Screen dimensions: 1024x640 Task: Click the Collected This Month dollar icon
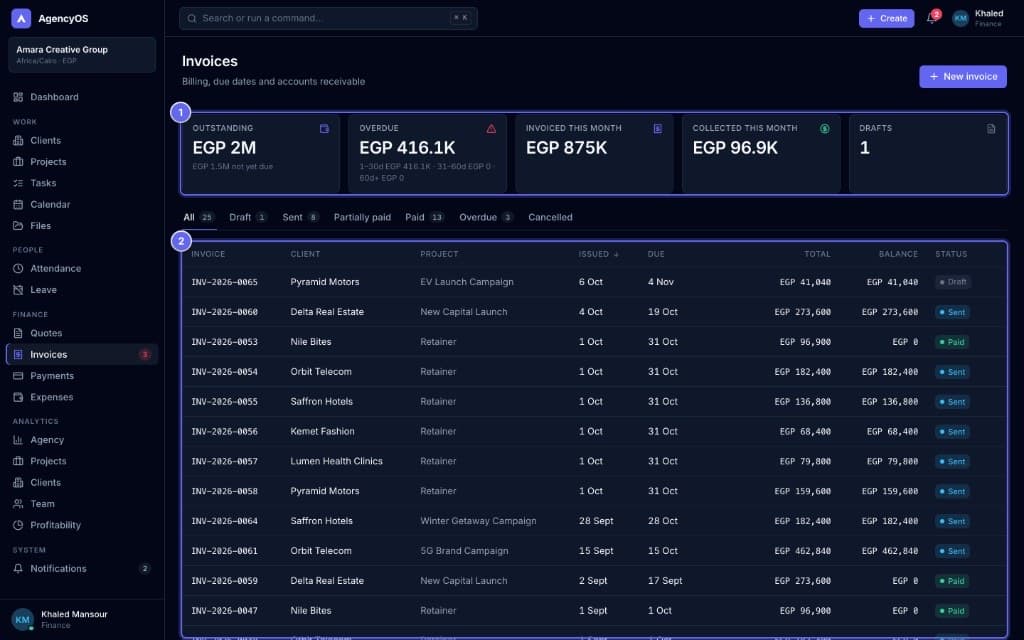825,129
